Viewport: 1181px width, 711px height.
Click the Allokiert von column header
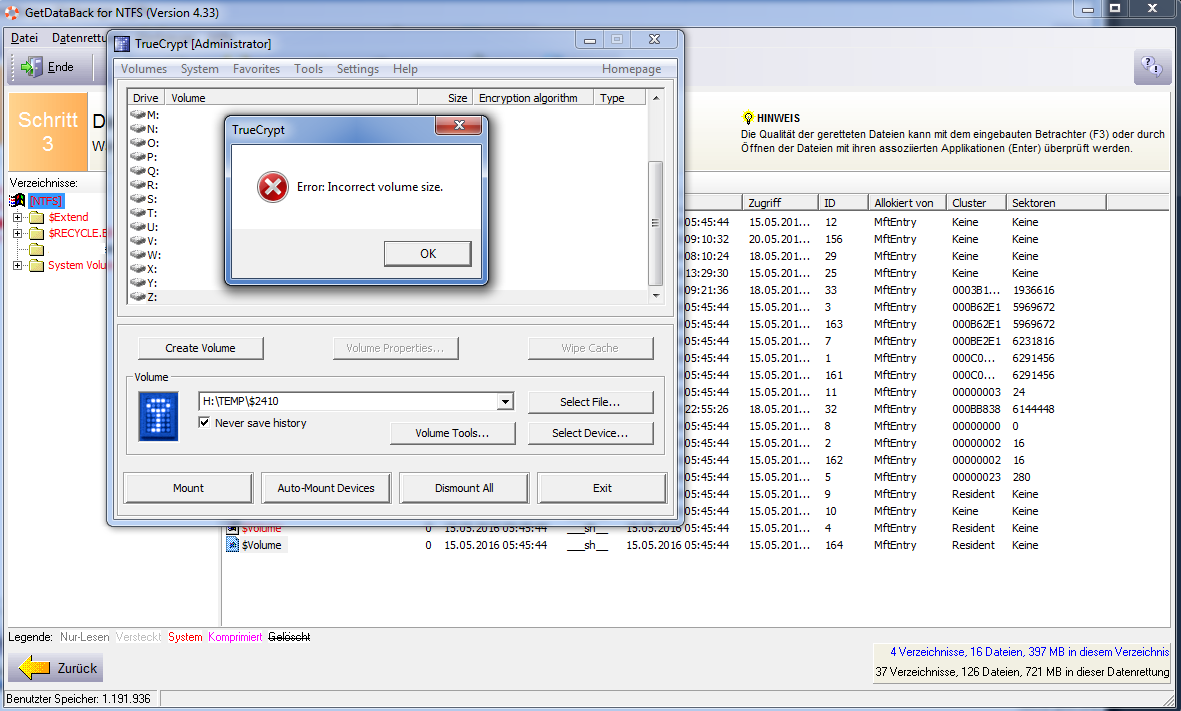point(907,203)
